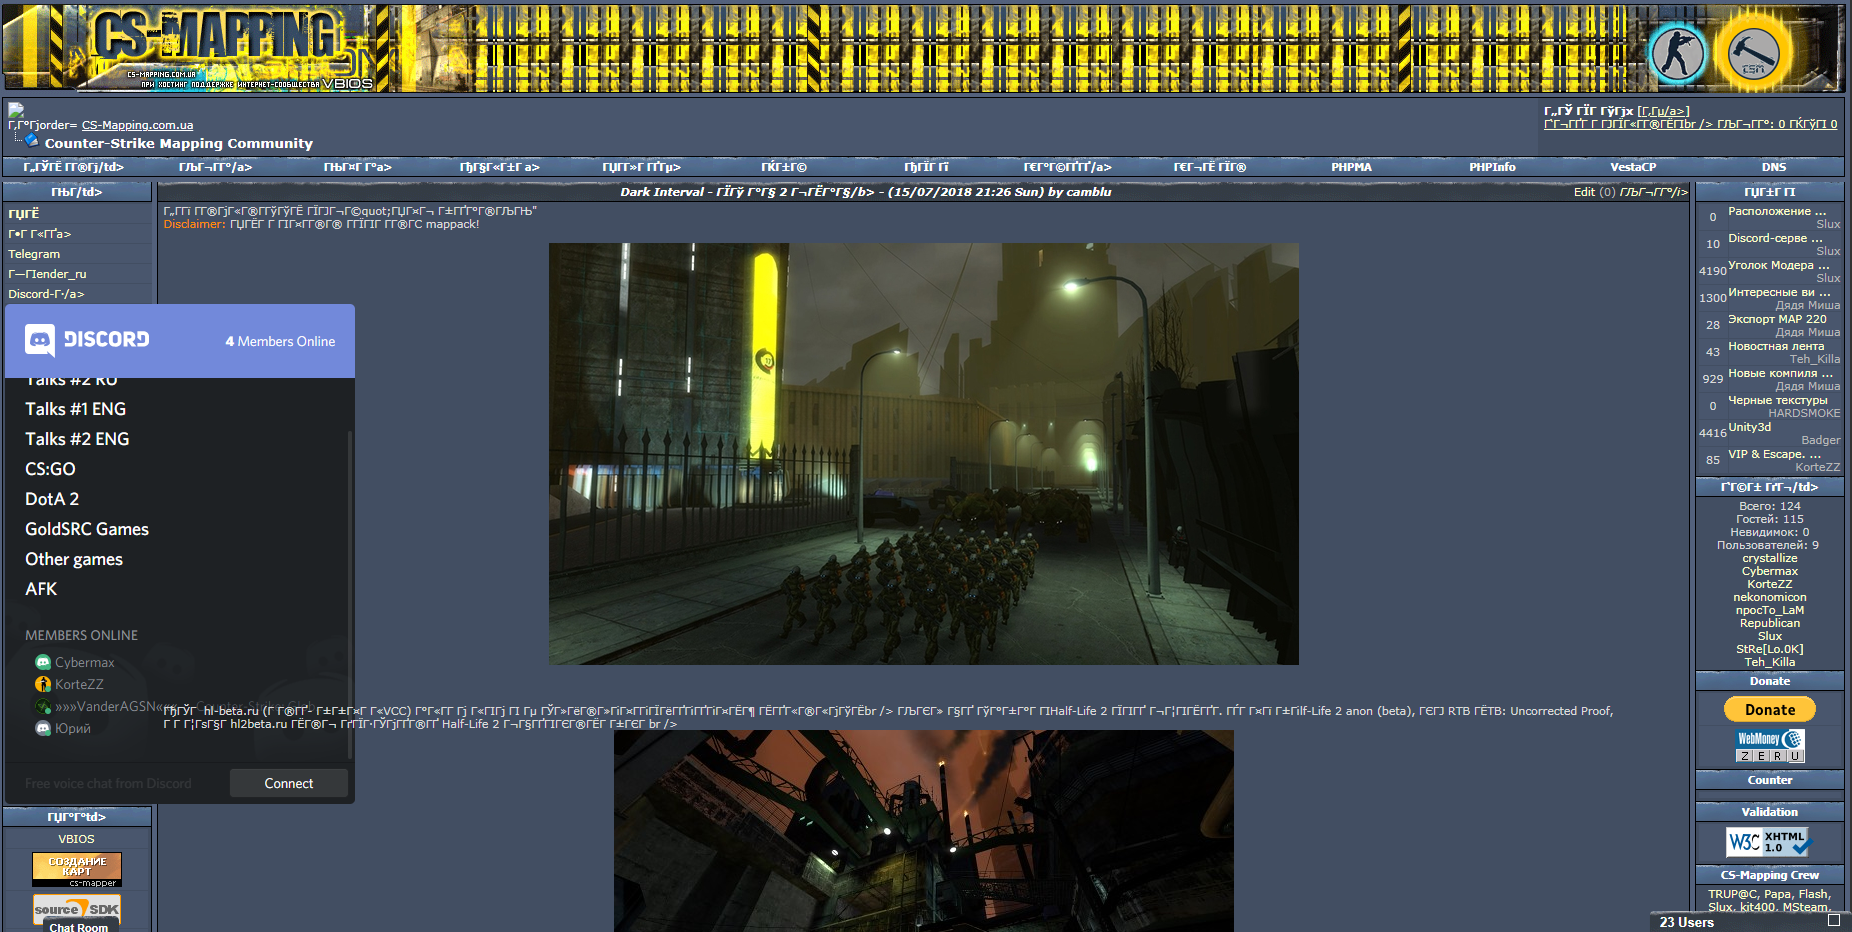1852x932 pixels.
Task: Open the Интересные ви forum topic
Action: [x=1779, y=292]
